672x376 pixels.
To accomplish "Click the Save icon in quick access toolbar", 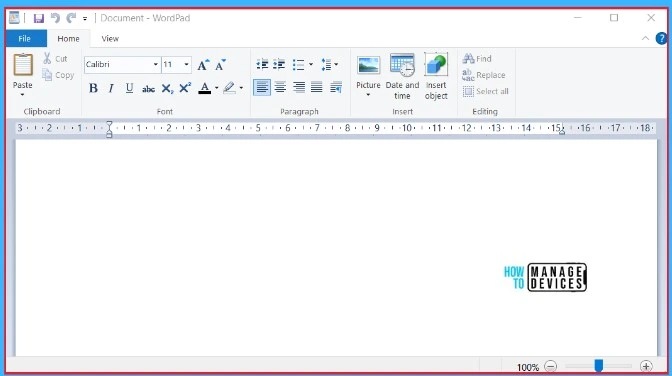I will point(39,18).
